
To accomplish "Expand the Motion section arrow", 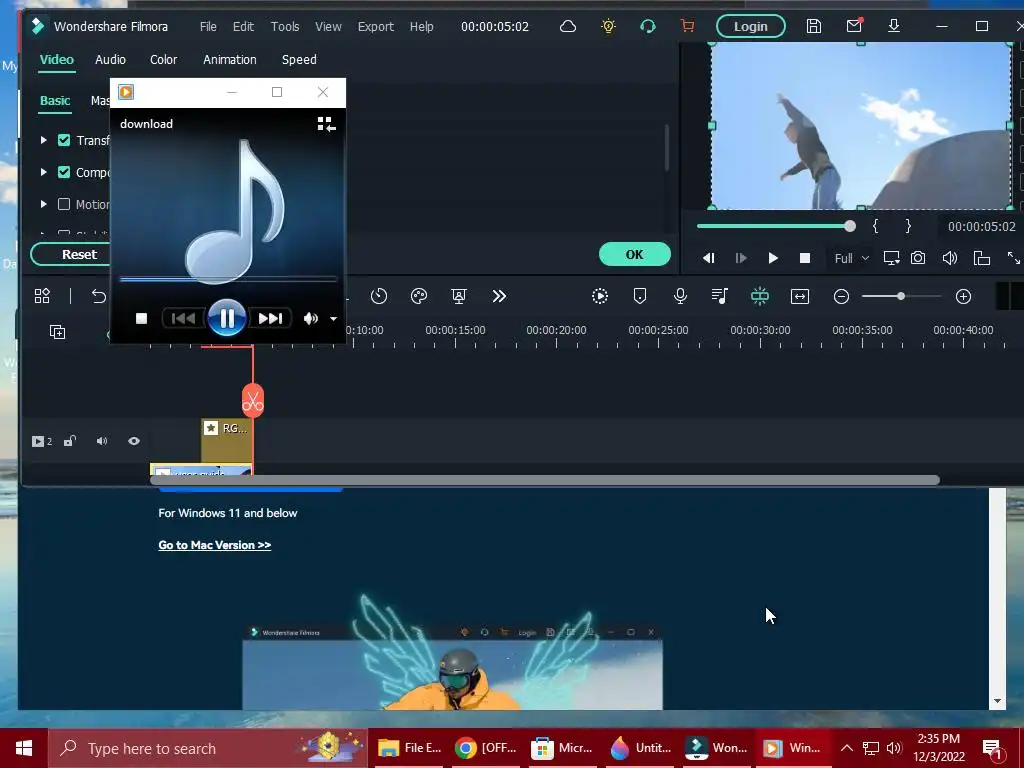I will (43, 204).
